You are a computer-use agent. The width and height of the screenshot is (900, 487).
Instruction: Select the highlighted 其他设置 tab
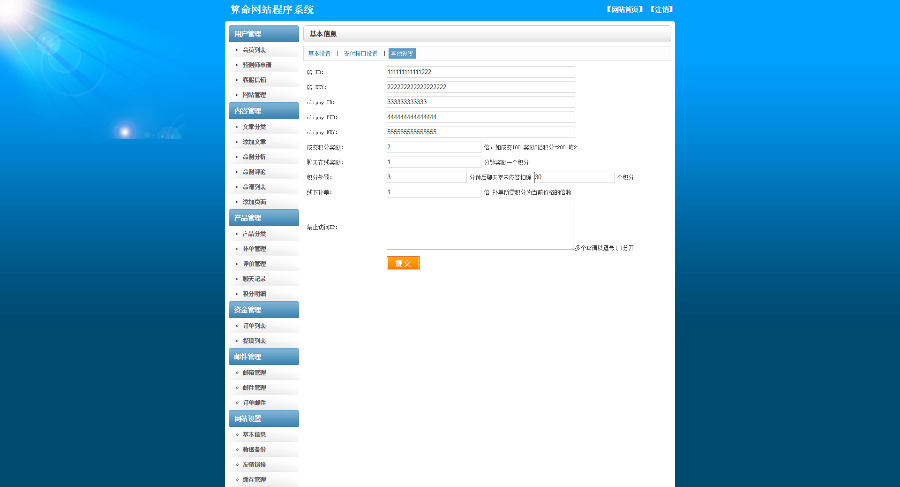point(401,53)
